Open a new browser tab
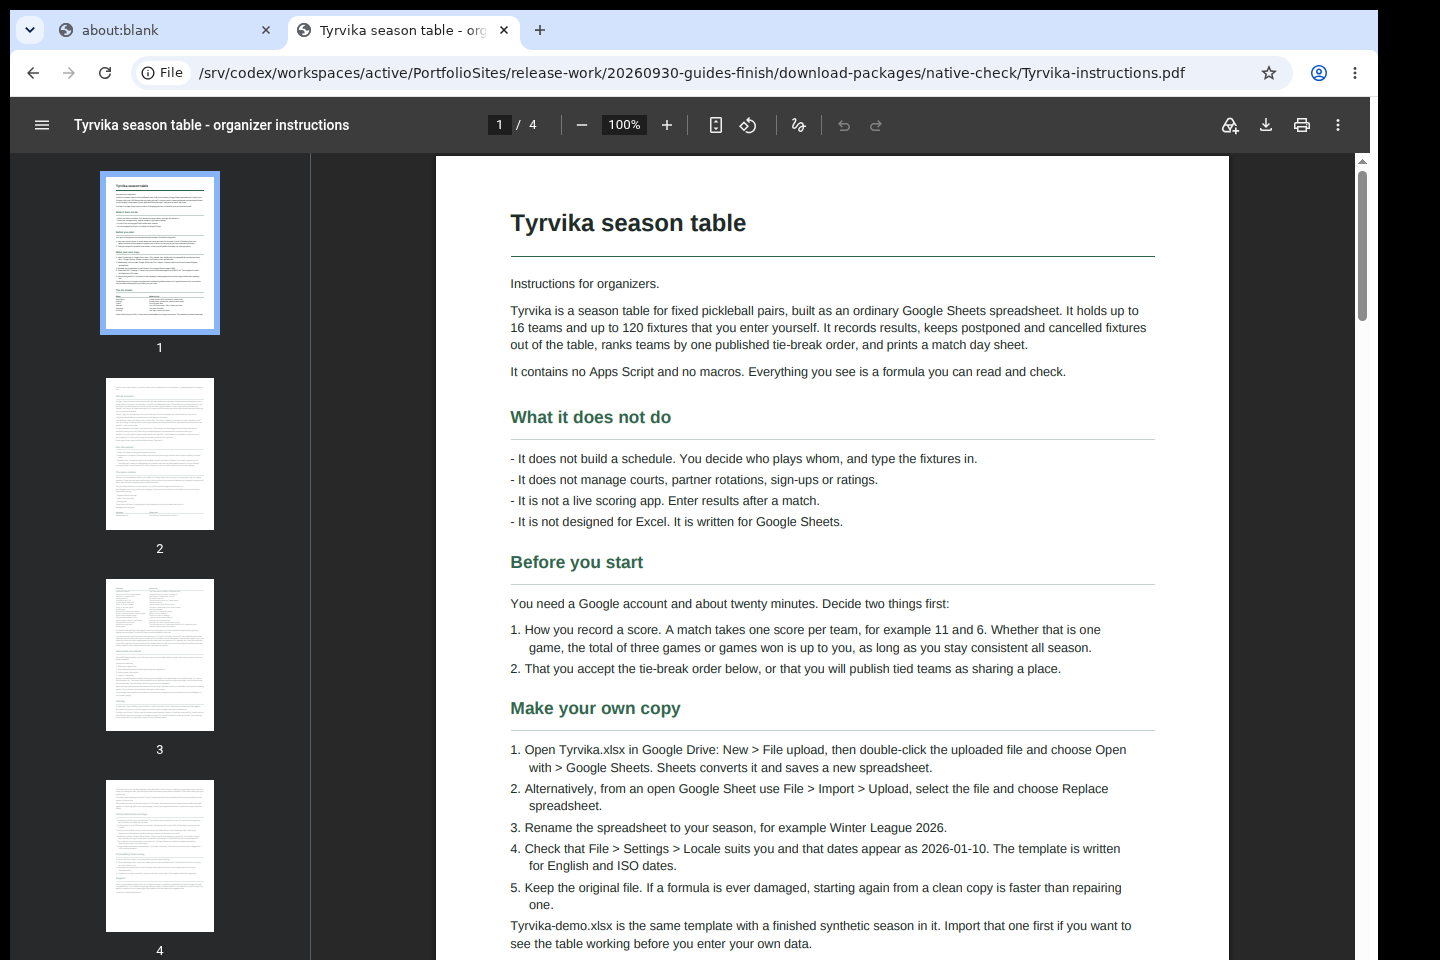The image size is (1440, 960). [540, 30]
